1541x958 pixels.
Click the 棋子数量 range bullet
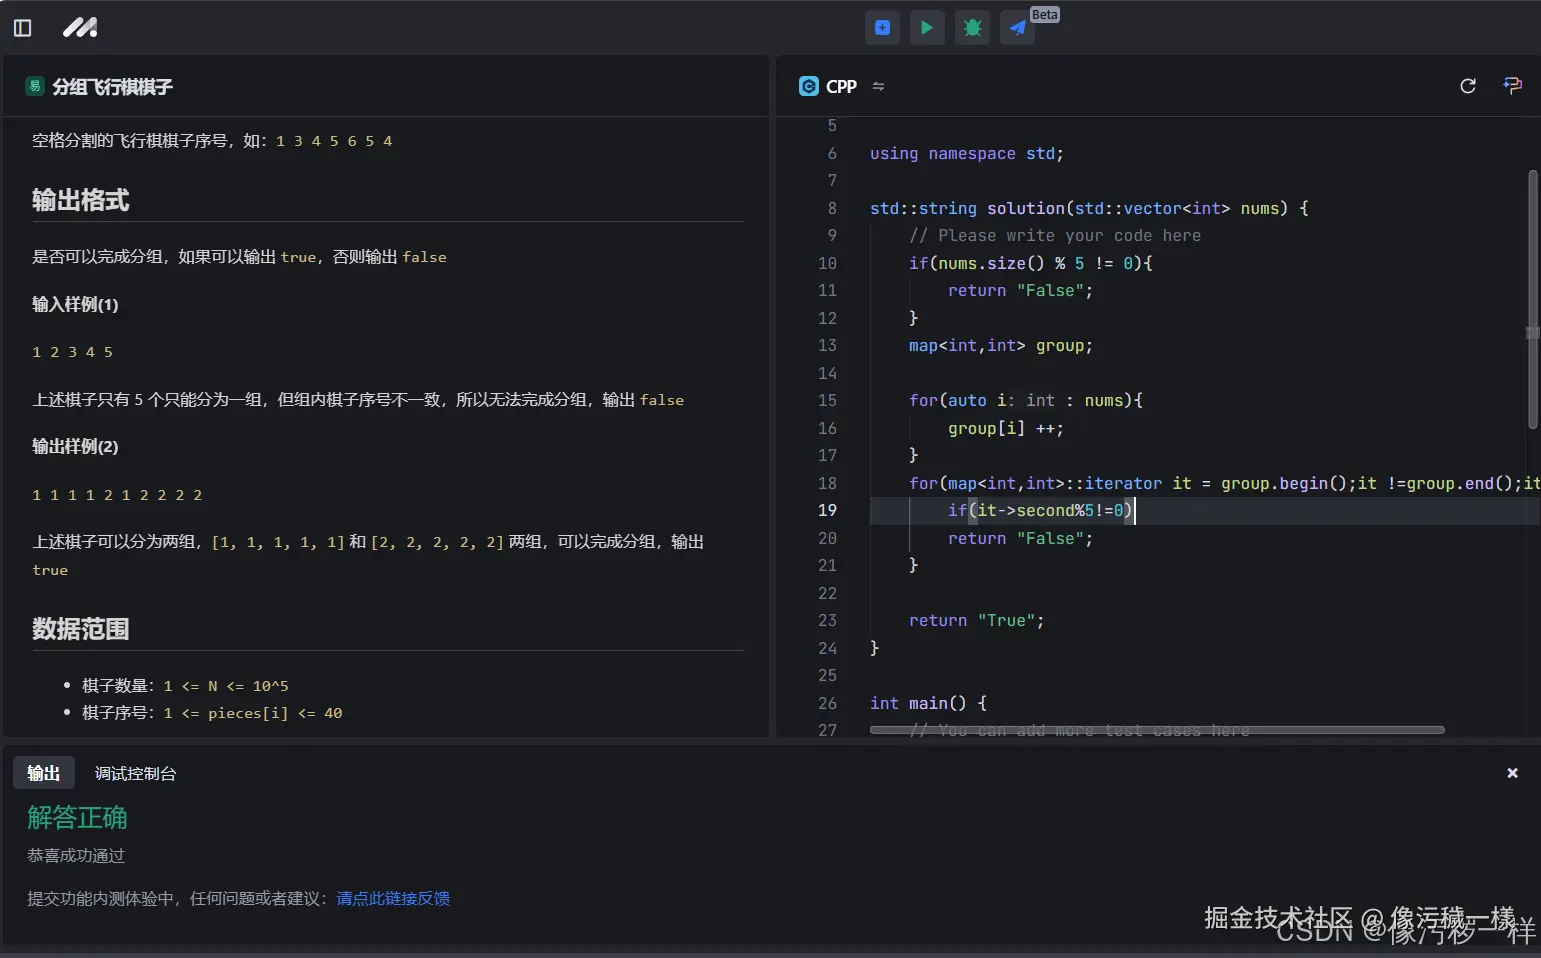click(185, 686)
